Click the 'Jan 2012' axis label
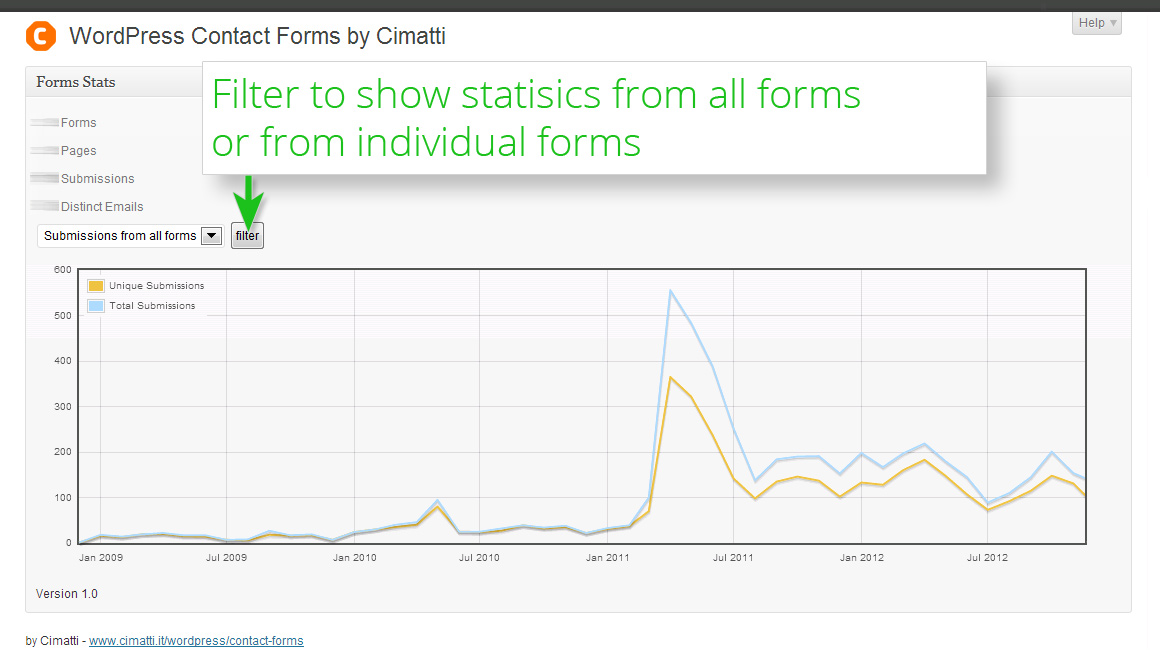1160x653 pixels. click(x=862, y=558)
